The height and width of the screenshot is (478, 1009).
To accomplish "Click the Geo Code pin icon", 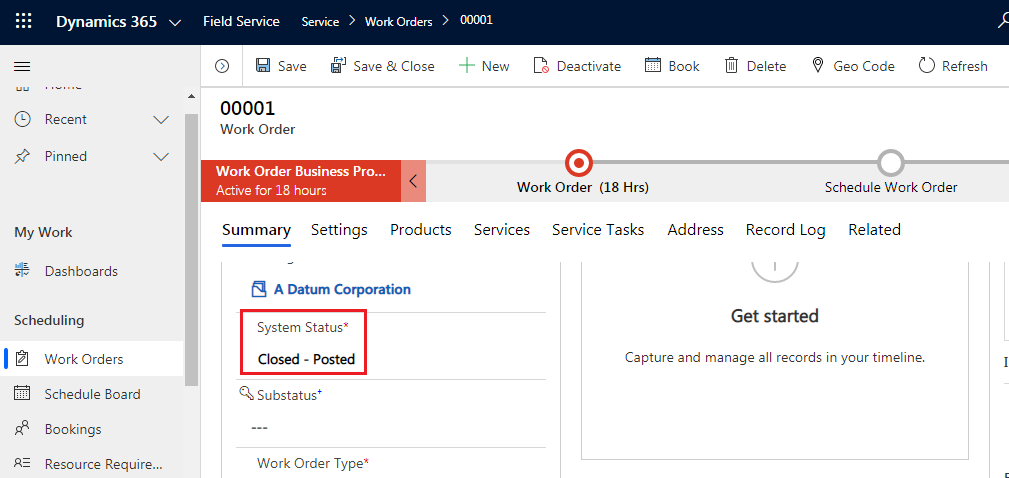I will pos(818,66).
